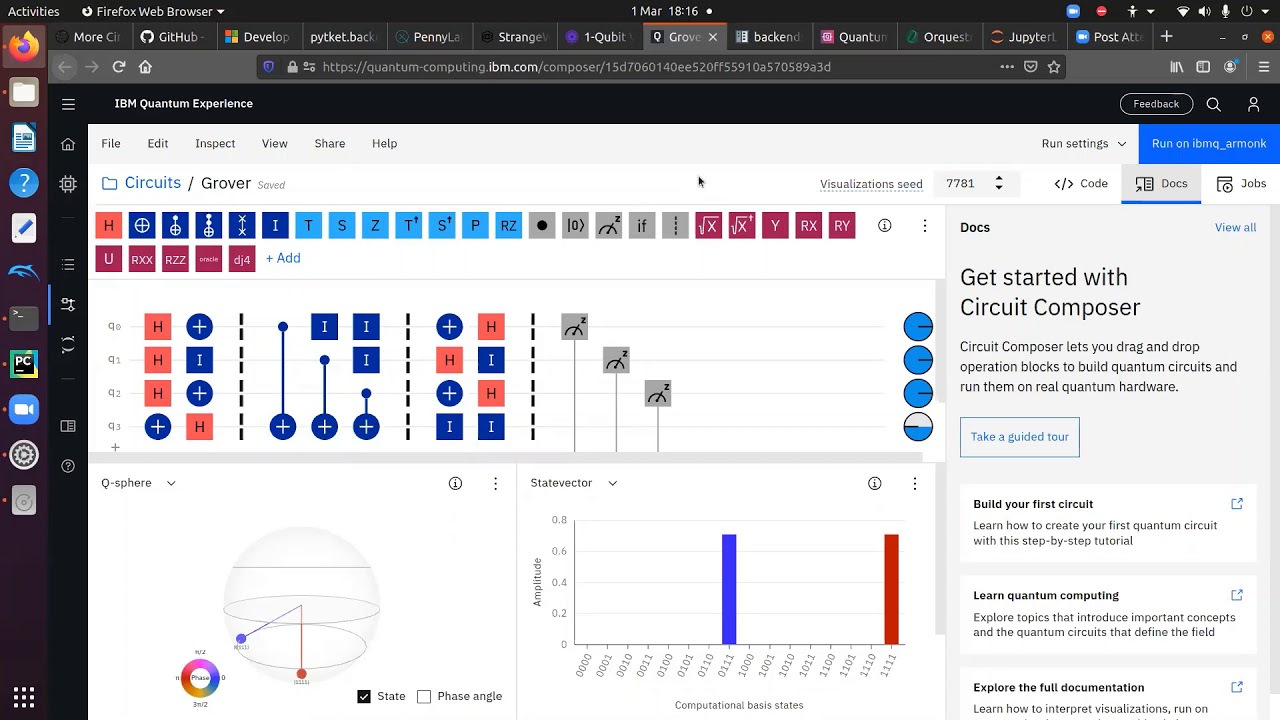
Task: Choose the custom 'oracle' gate in the palette
Action: 209,259
